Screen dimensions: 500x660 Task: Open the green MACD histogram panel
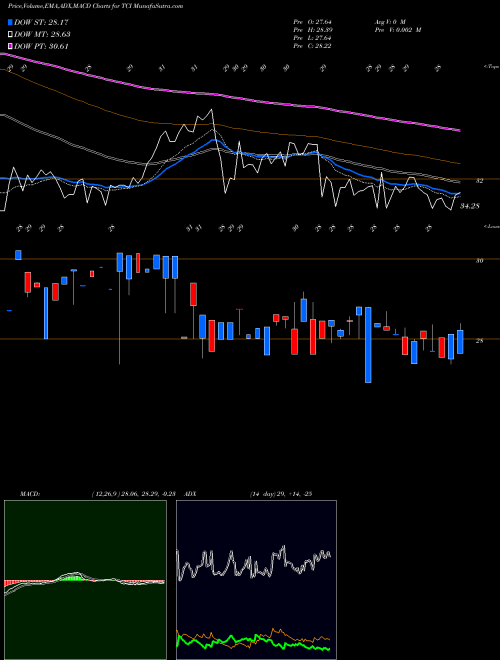pos(85,580)
